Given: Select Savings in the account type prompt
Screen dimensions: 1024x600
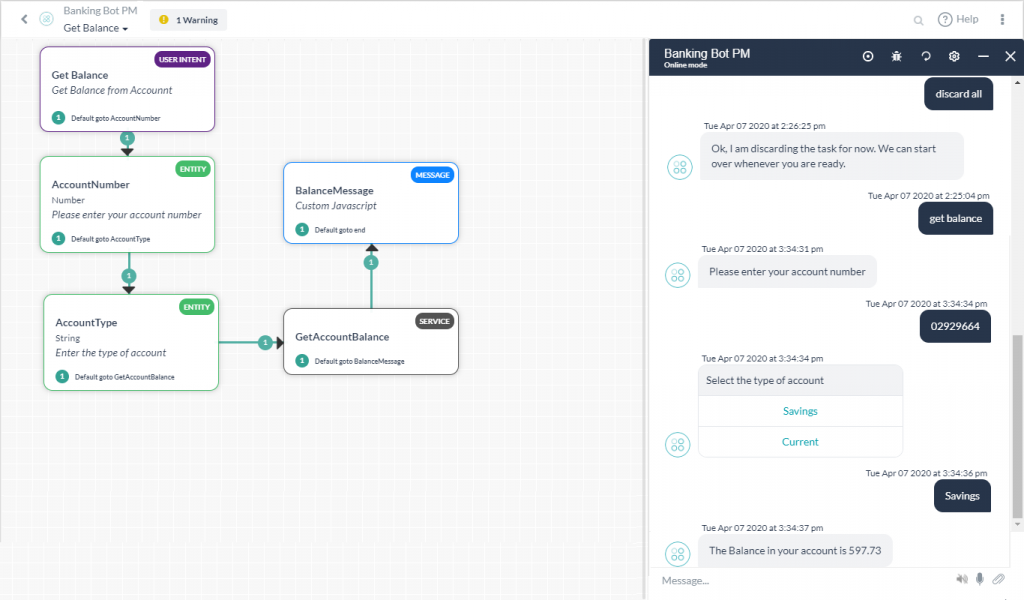Looking at the screenshot, I should coord(800,411).
